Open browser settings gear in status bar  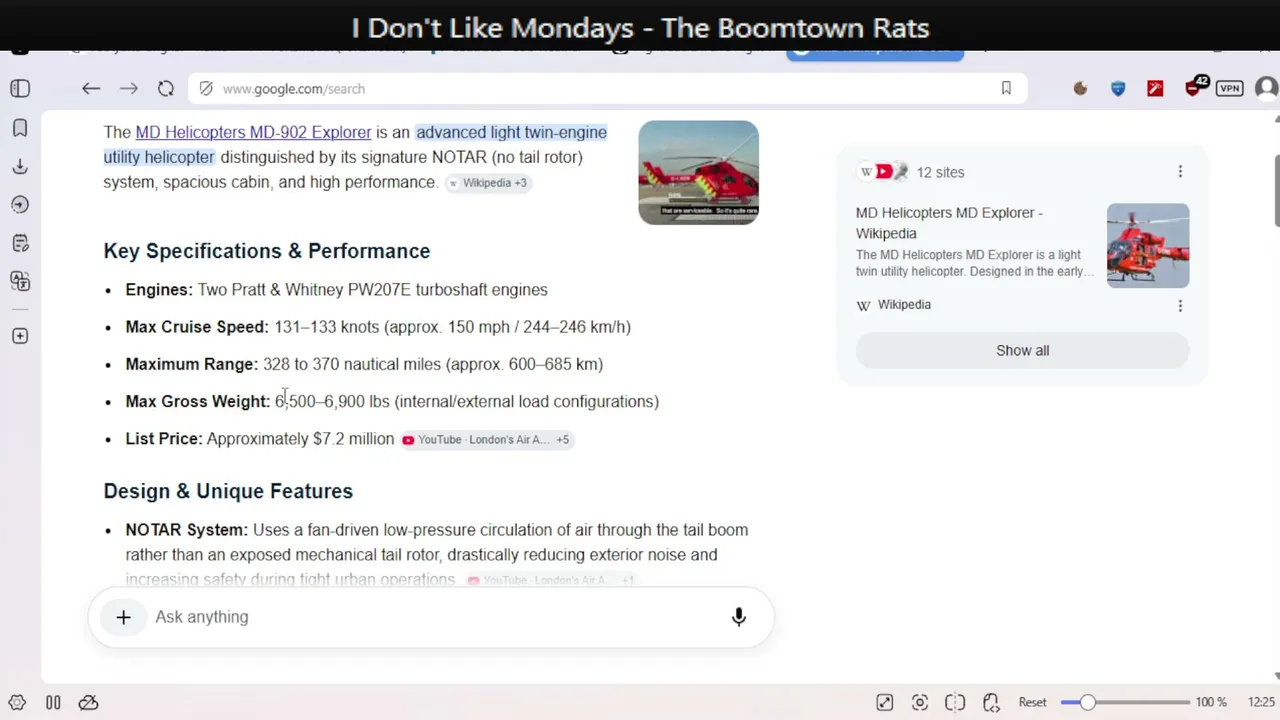17,703
